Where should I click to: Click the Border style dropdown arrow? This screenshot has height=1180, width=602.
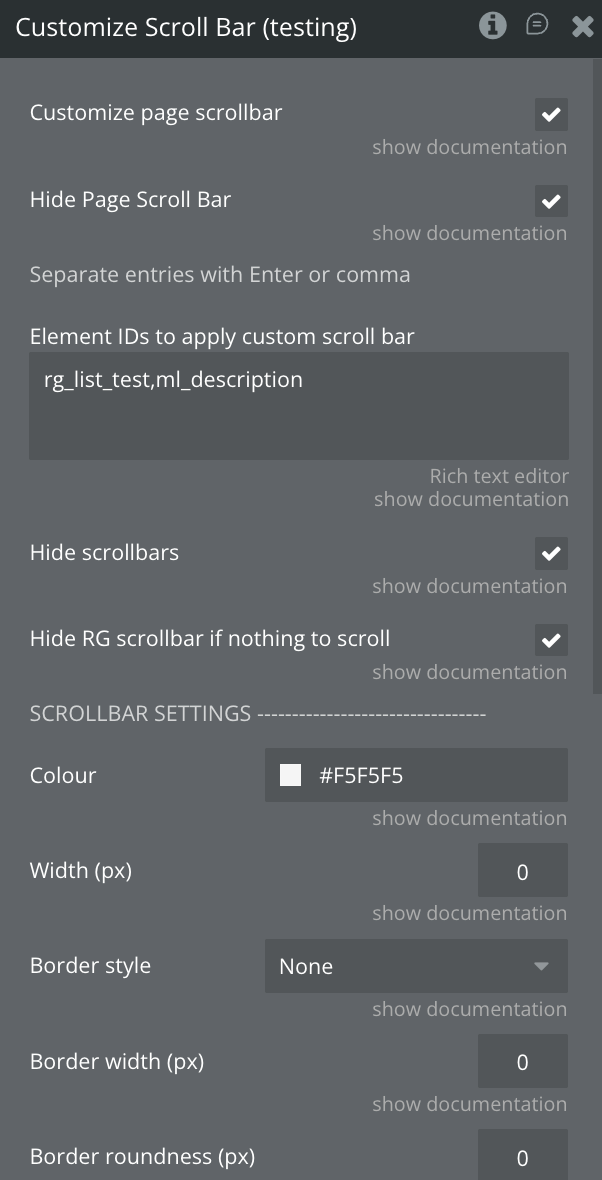pos(541,966)
